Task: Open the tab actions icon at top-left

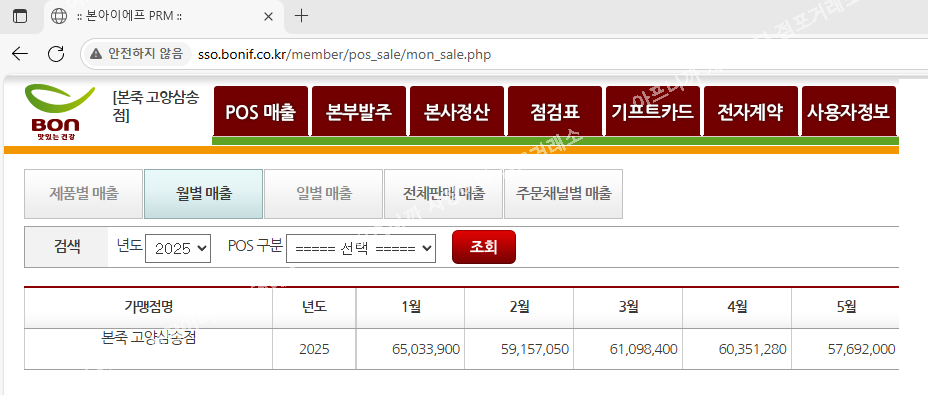Action: (x=20, y=17)
